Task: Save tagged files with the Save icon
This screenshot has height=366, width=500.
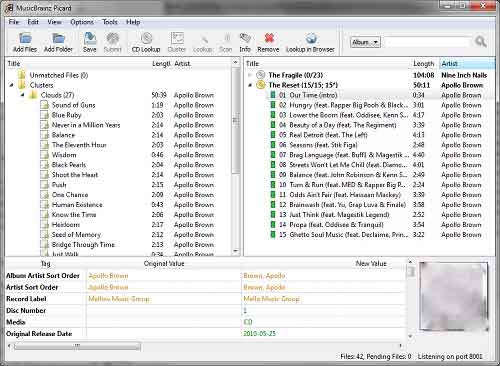Action: (x=90, y=38)
